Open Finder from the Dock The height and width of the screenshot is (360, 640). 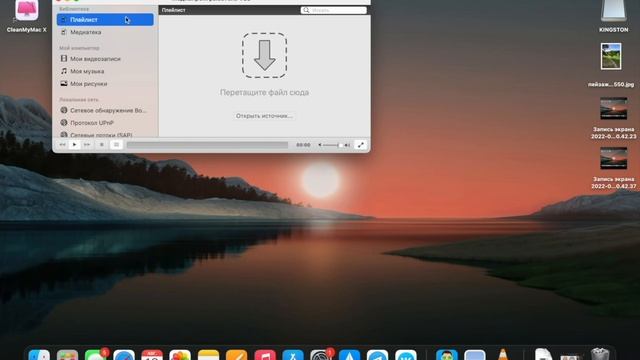39,355
